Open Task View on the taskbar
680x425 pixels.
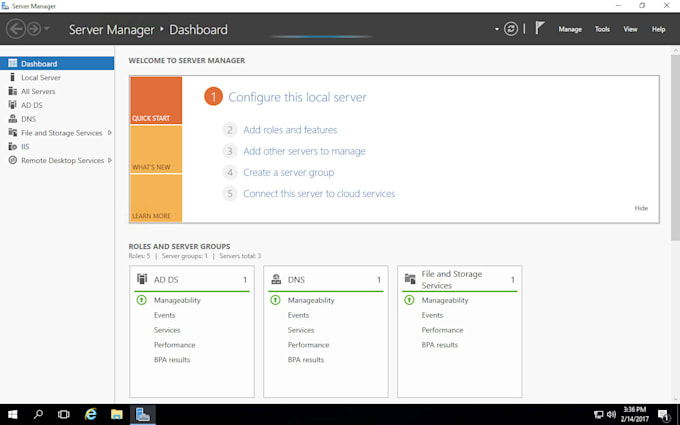(x=64, y=415)
